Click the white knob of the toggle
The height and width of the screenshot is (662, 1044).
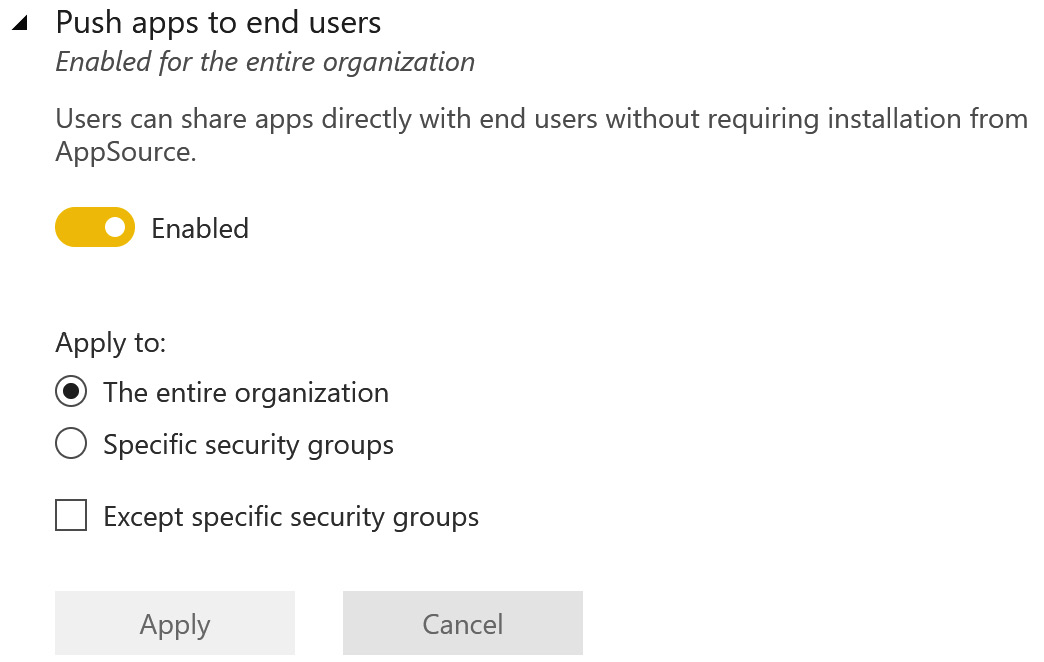tap(115, 228)
